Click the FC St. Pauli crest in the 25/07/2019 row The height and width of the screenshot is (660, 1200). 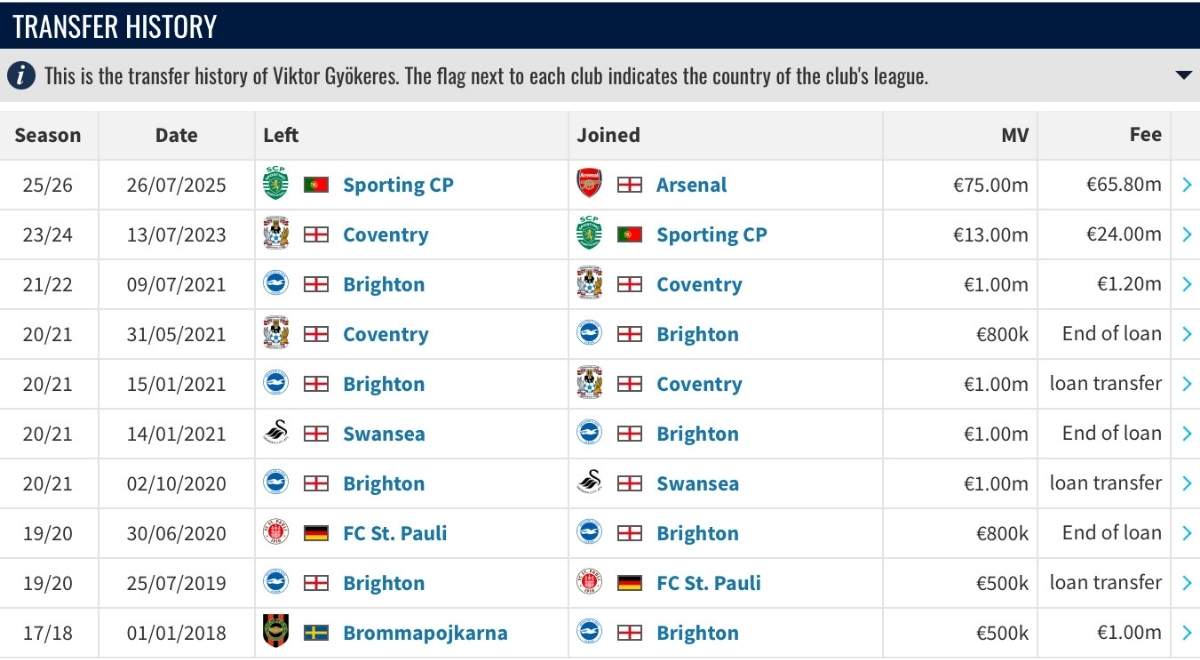tap(589, 582)
